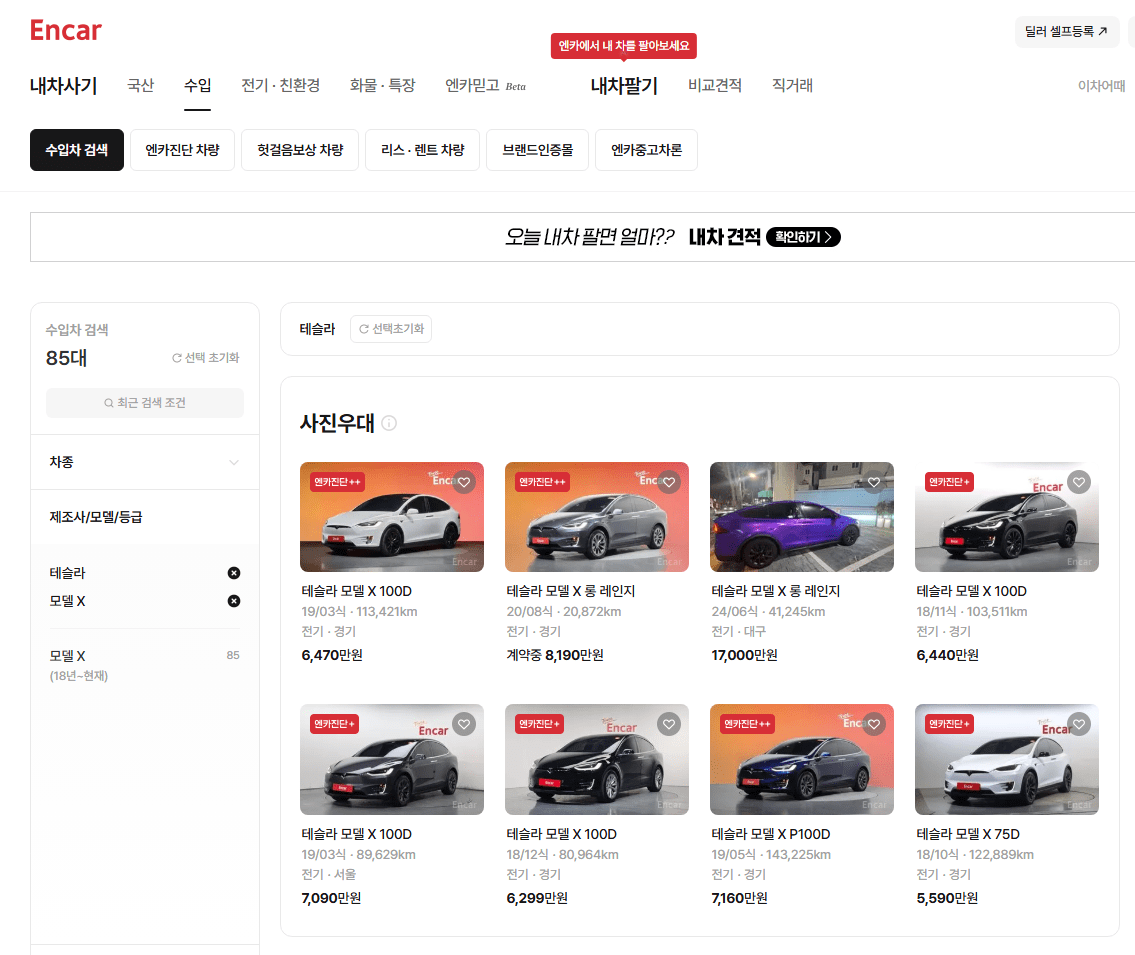Click the 6,470만원 price
1135x955 pixels.
[332, 655]
